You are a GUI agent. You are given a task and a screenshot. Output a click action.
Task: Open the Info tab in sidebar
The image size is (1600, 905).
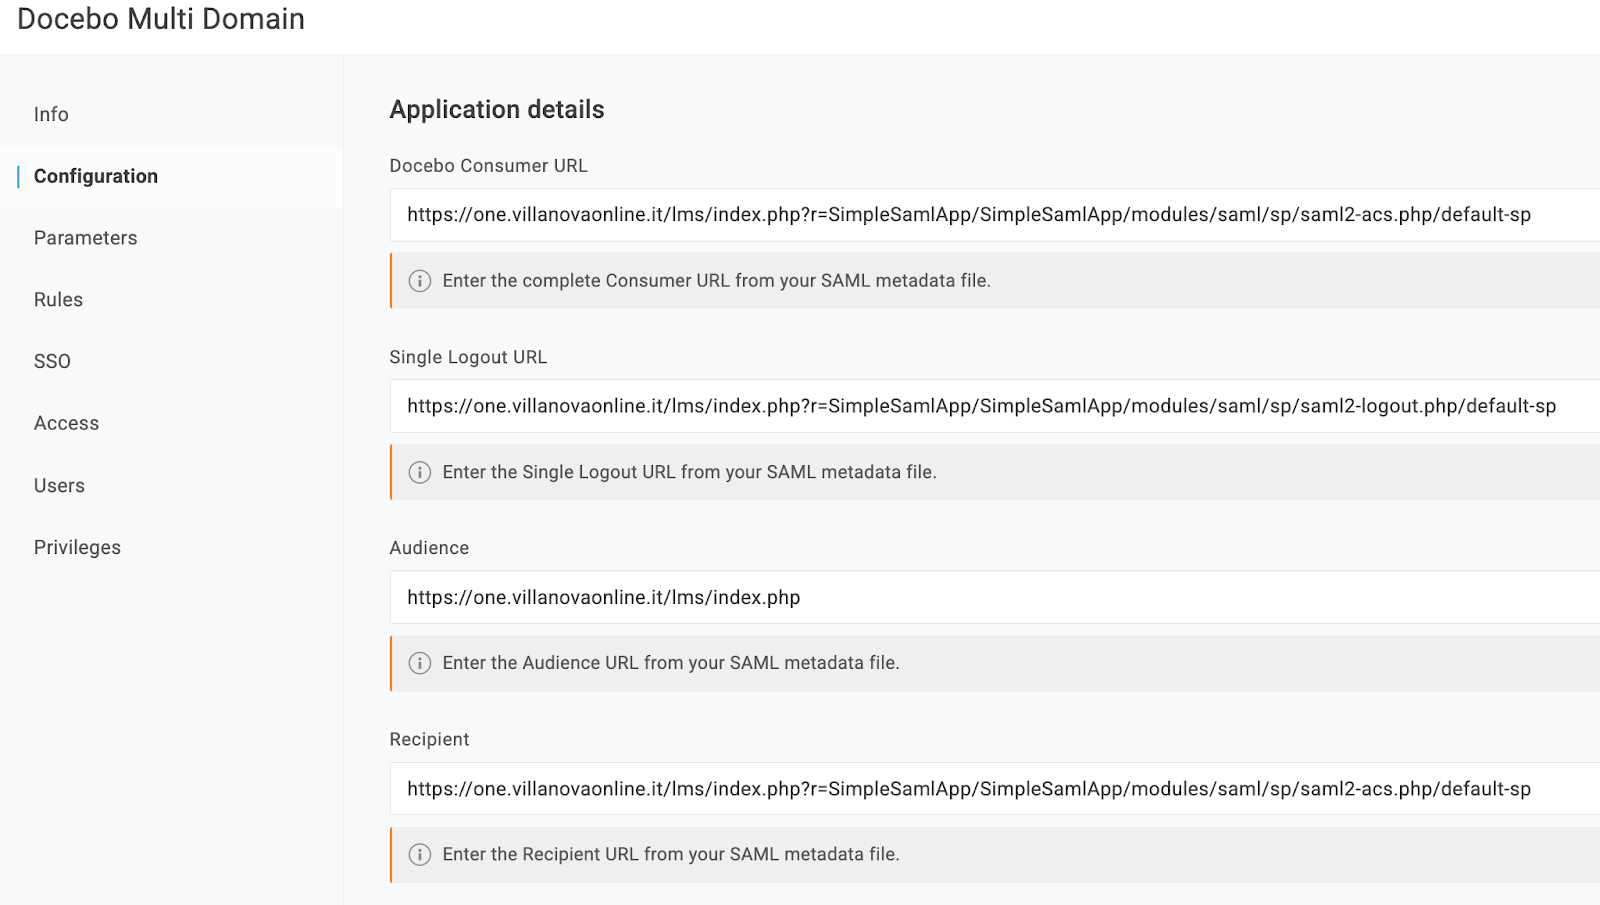51,114
